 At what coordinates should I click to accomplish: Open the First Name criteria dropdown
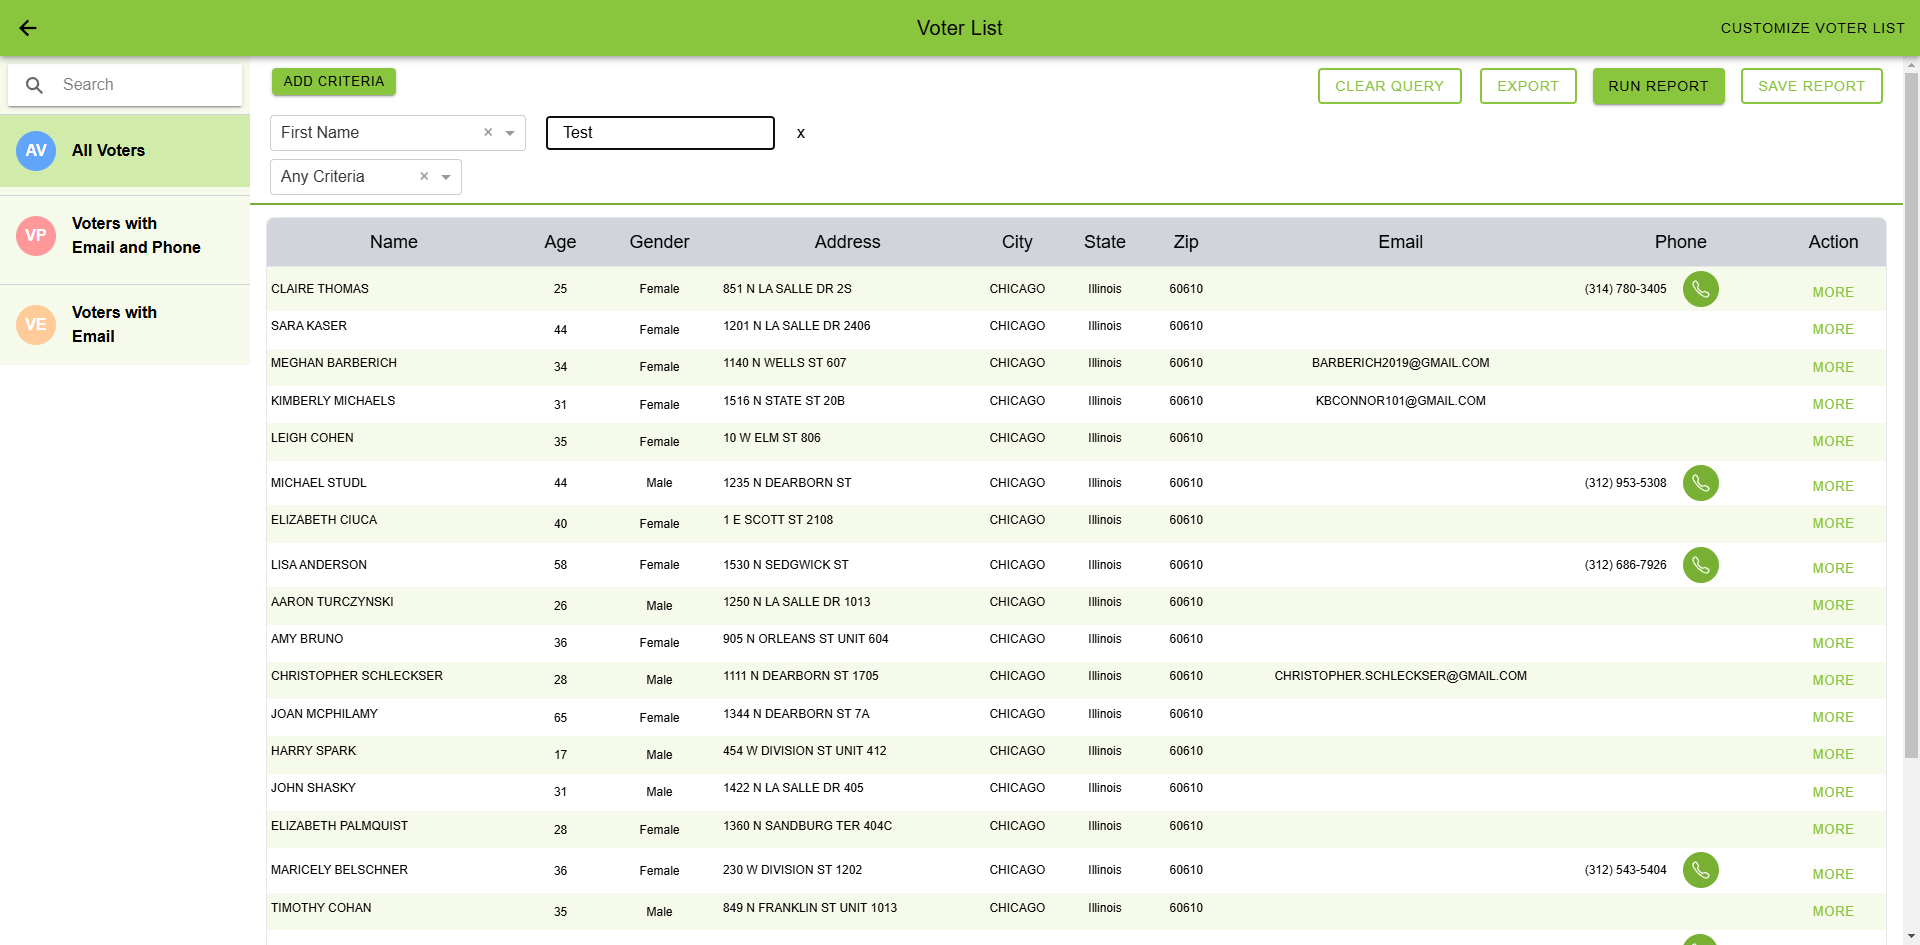pyautogui.click(x=510, y=132)
